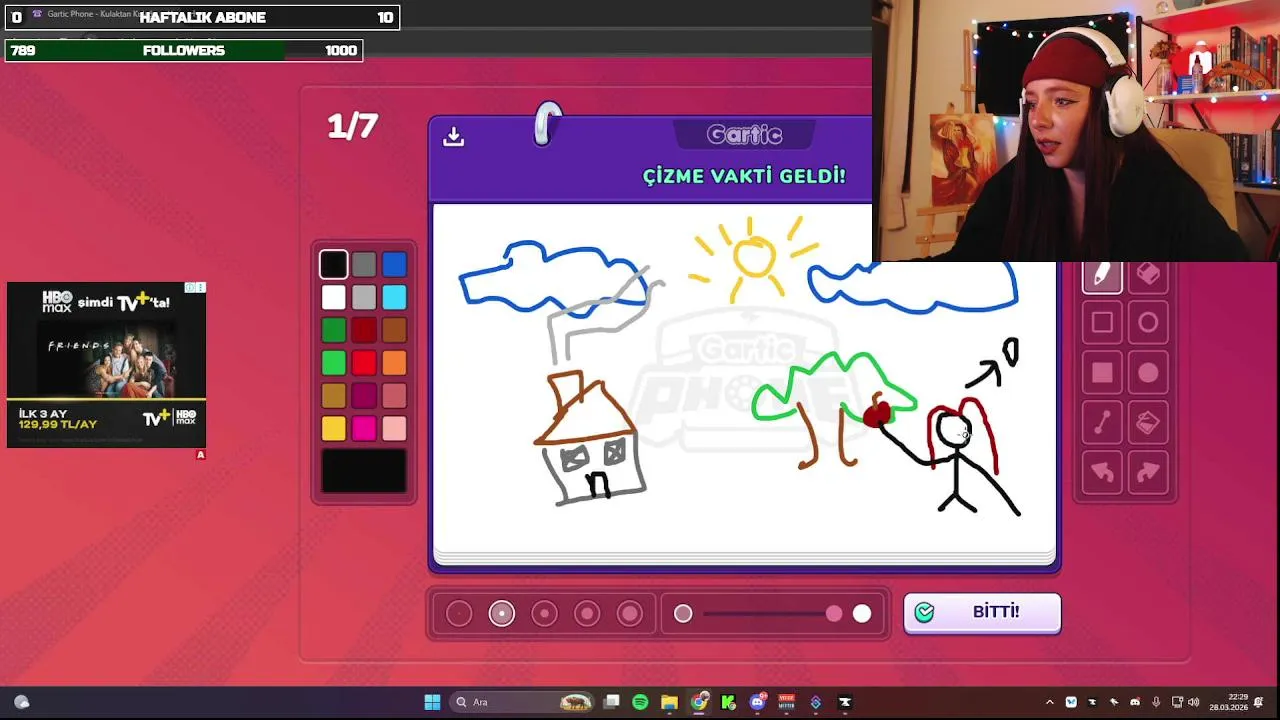Choose the outlined ellipse tool
The image size is (1280, 720).
pos(1148,323)
